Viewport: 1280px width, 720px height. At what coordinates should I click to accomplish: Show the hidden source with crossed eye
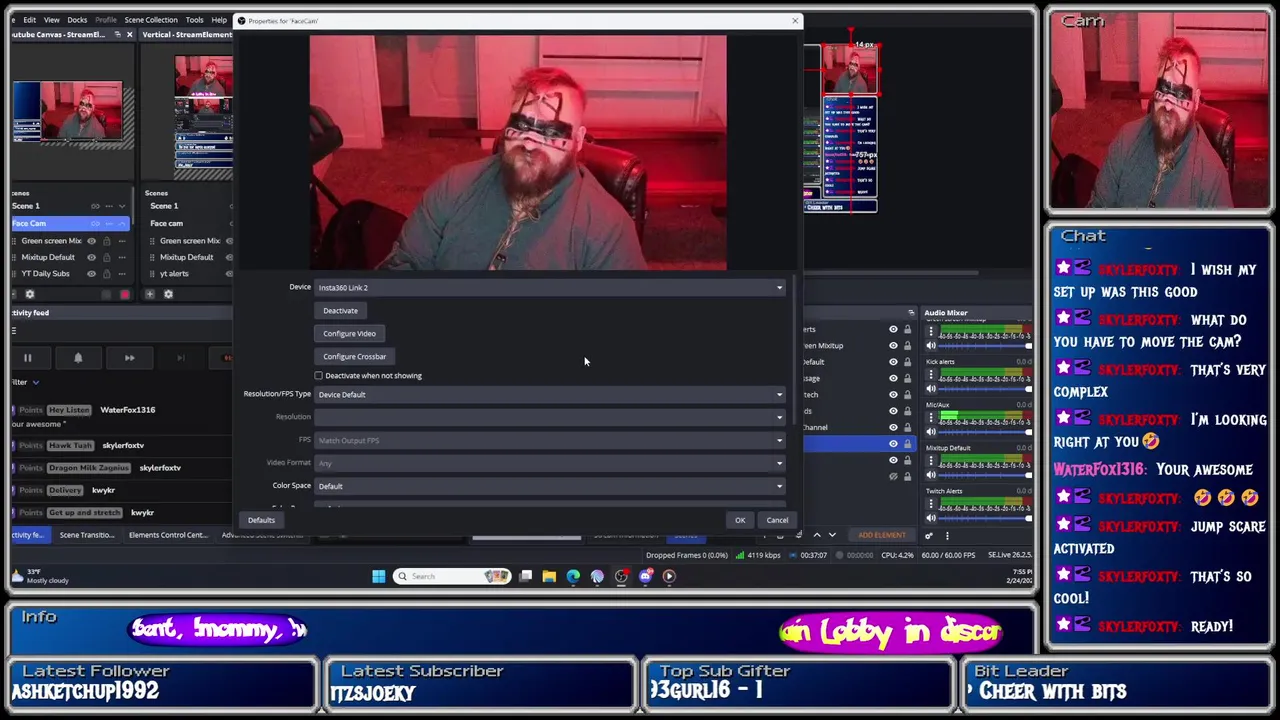[893, 476]
